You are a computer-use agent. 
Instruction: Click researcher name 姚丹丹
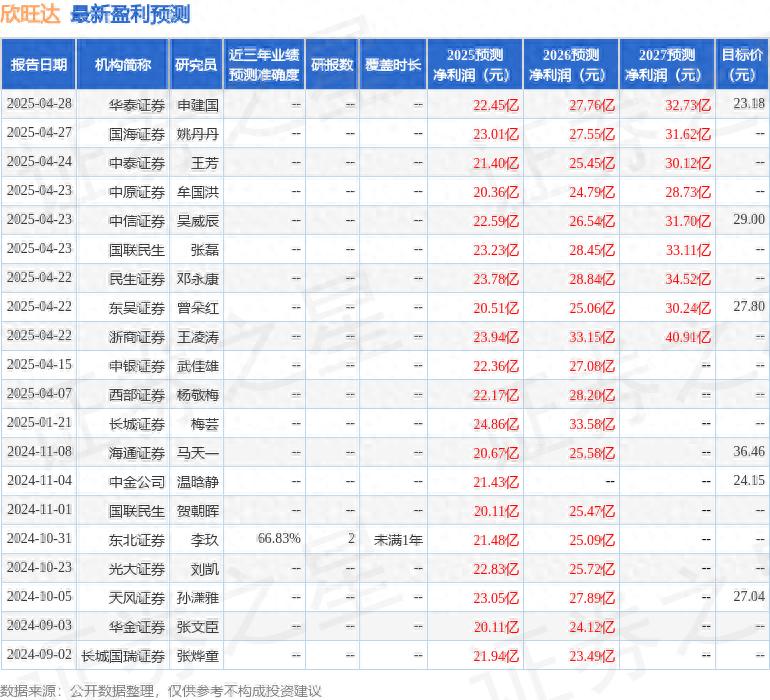[198, 134]
